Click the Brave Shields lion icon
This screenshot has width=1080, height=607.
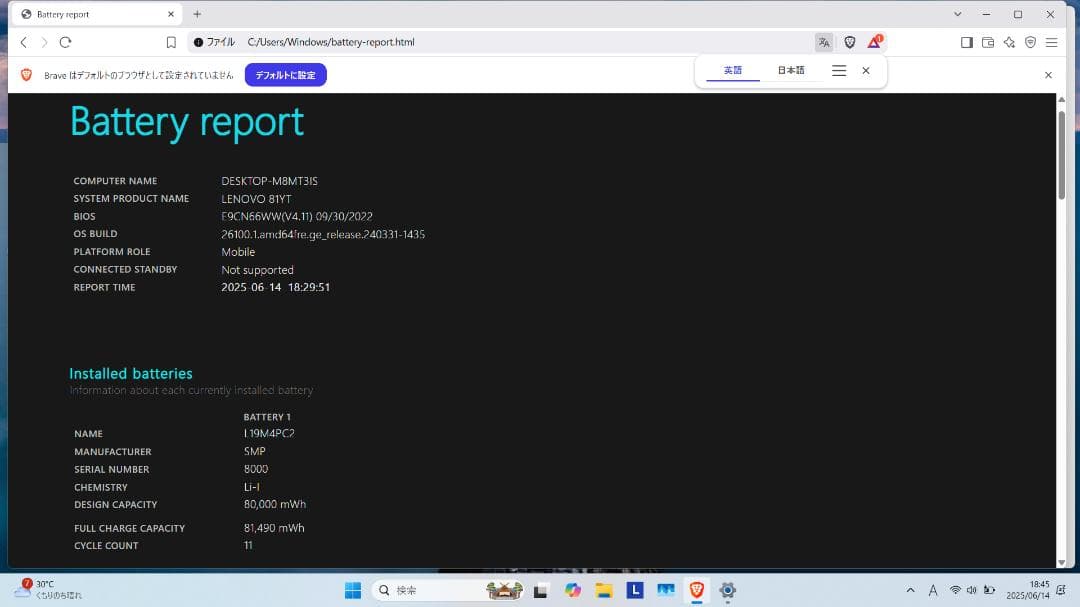(849, 42)
